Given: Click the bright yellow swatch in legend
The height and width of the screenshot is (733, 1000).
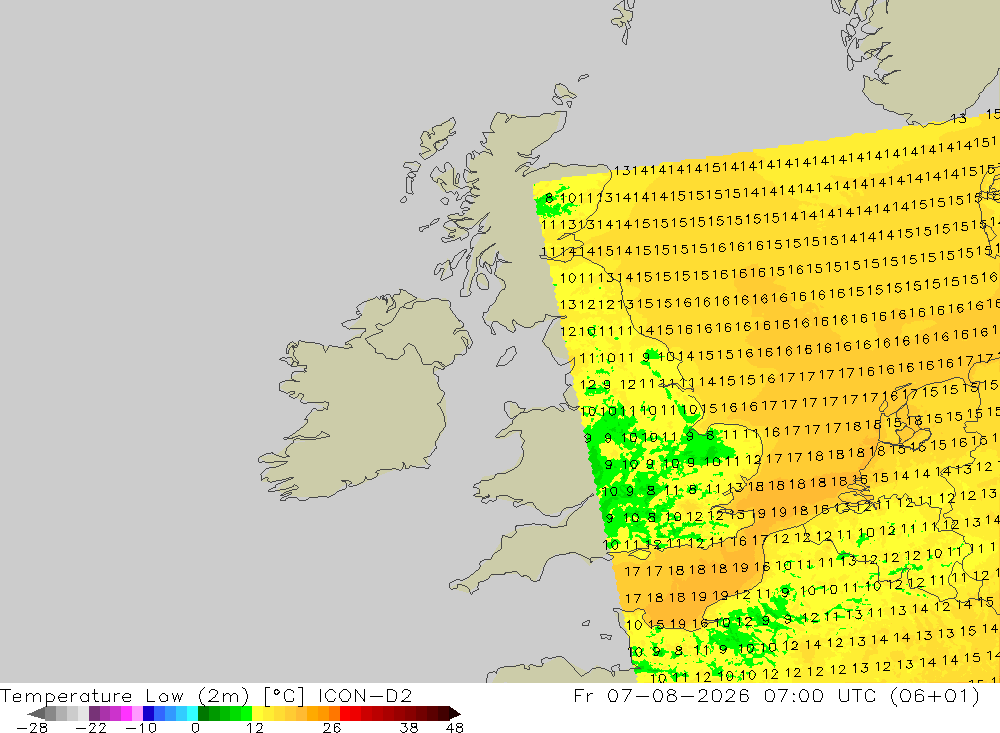Looking at the screenshot, I should tap(258, 714).
